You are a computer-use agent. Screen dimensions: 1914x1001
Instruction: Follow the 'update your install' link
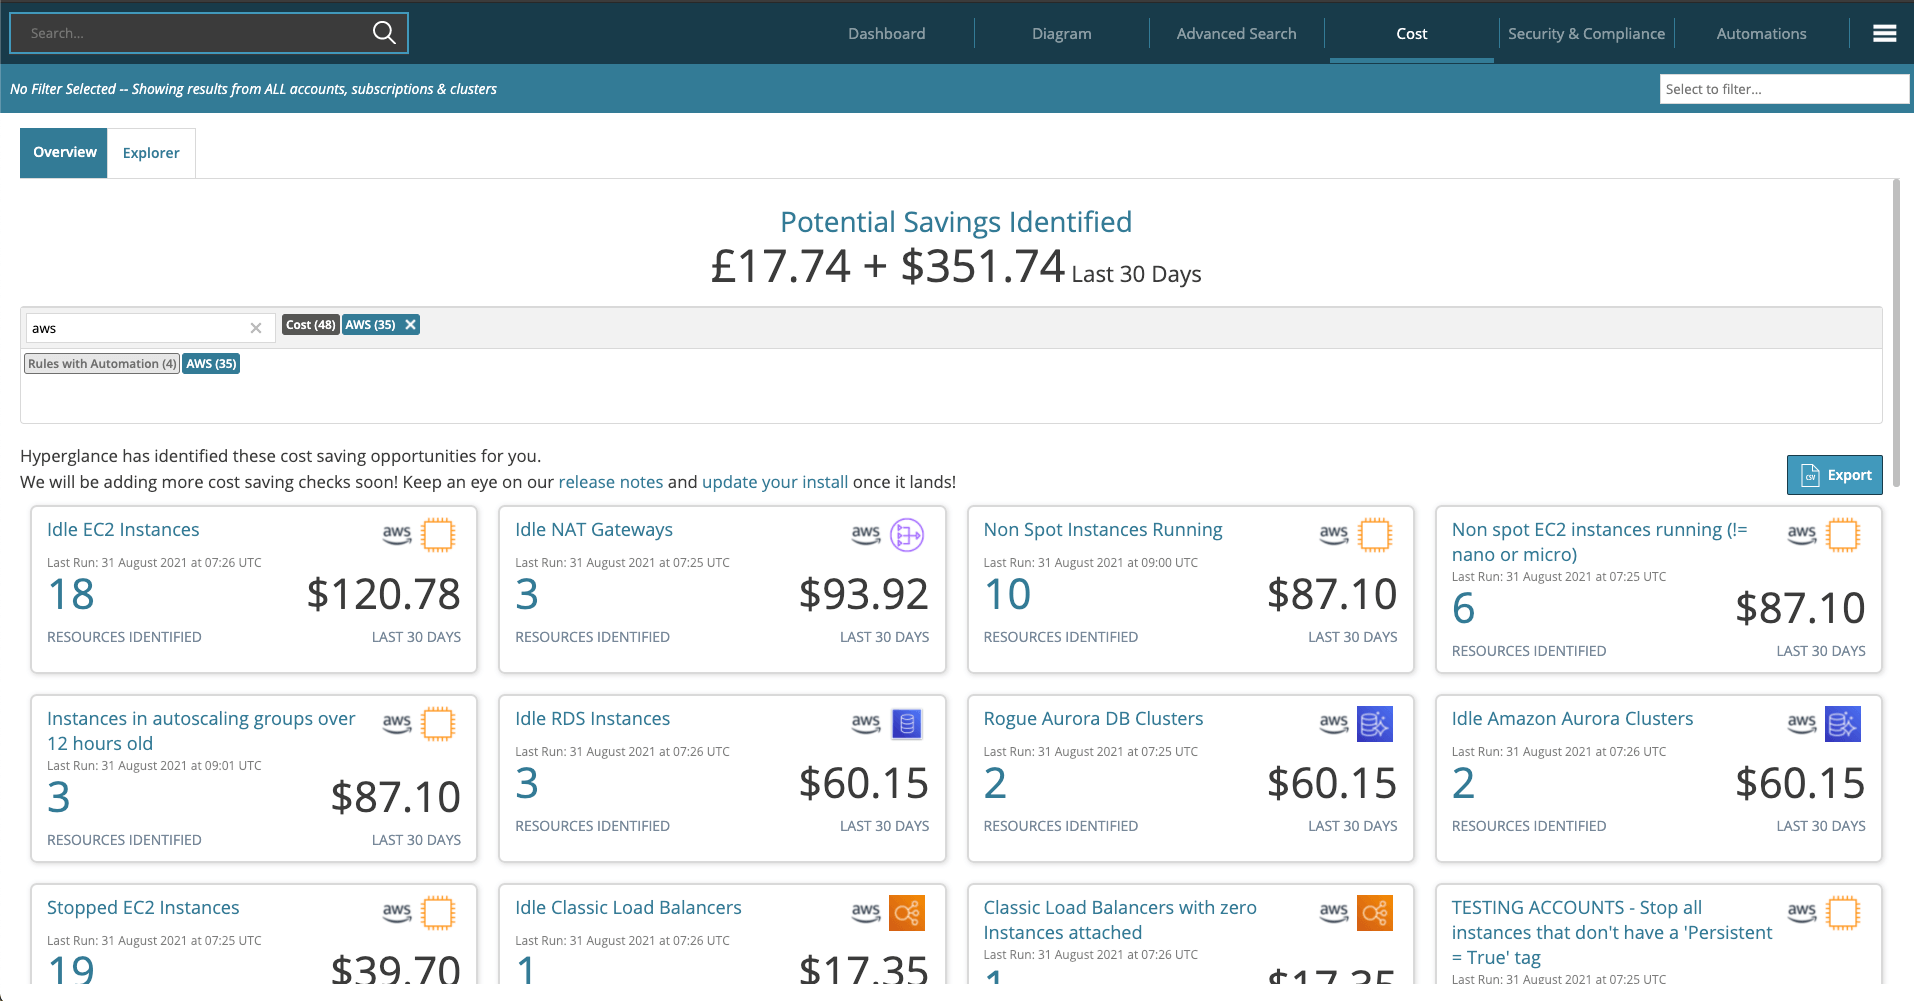(775, 482)
